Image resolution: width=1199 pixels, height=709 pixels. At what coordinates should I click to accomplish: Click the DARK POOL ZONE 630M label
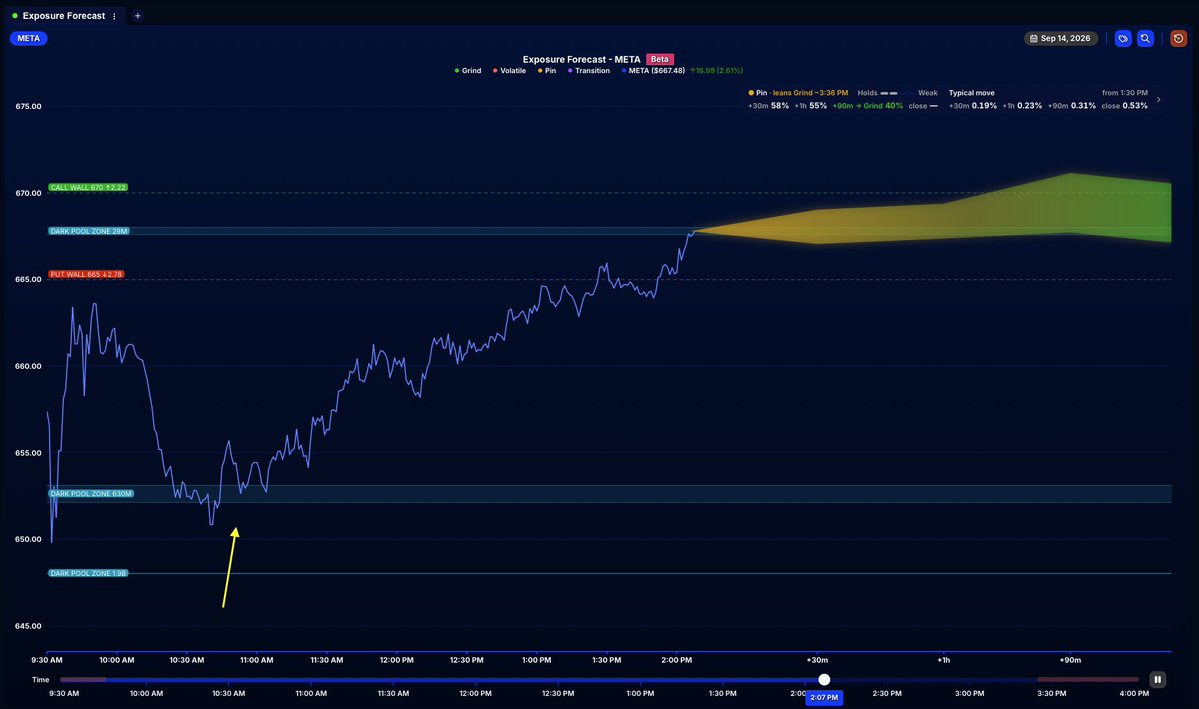pyautogui.click(x=91, y=493)
